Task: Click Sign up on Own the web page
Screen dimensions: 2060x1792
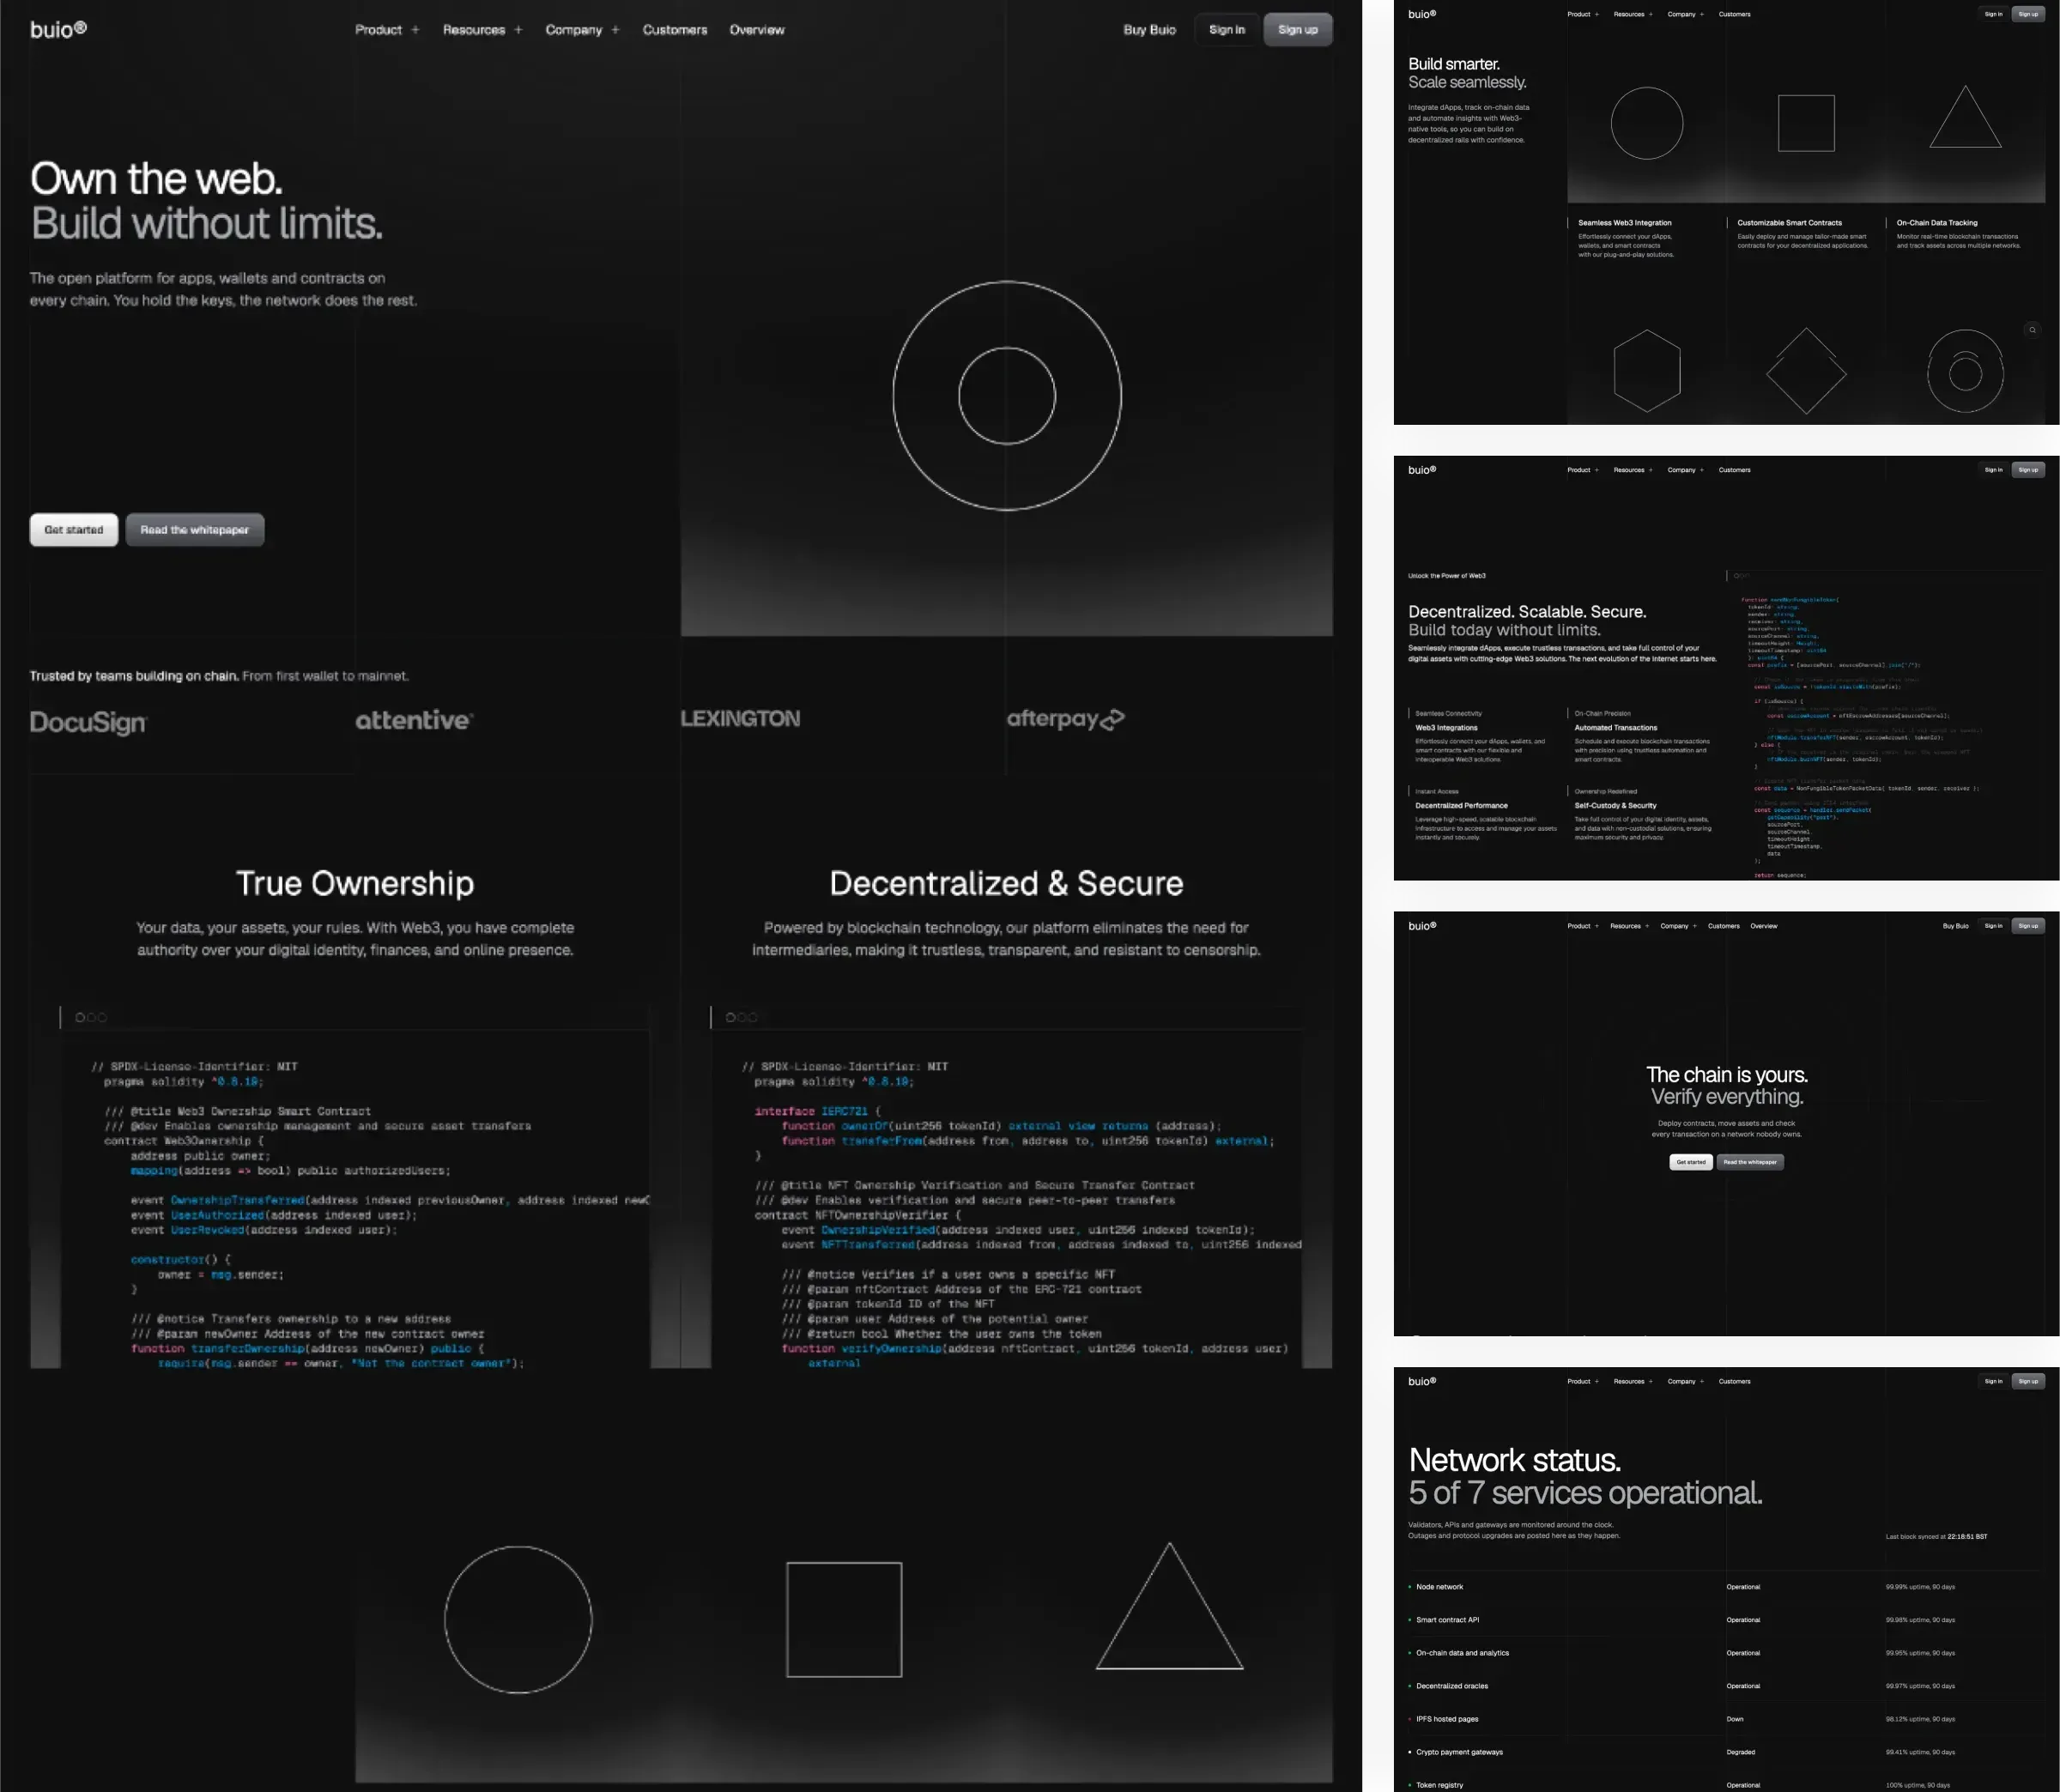Action: pyautogui.click(x=1298, y=30)
